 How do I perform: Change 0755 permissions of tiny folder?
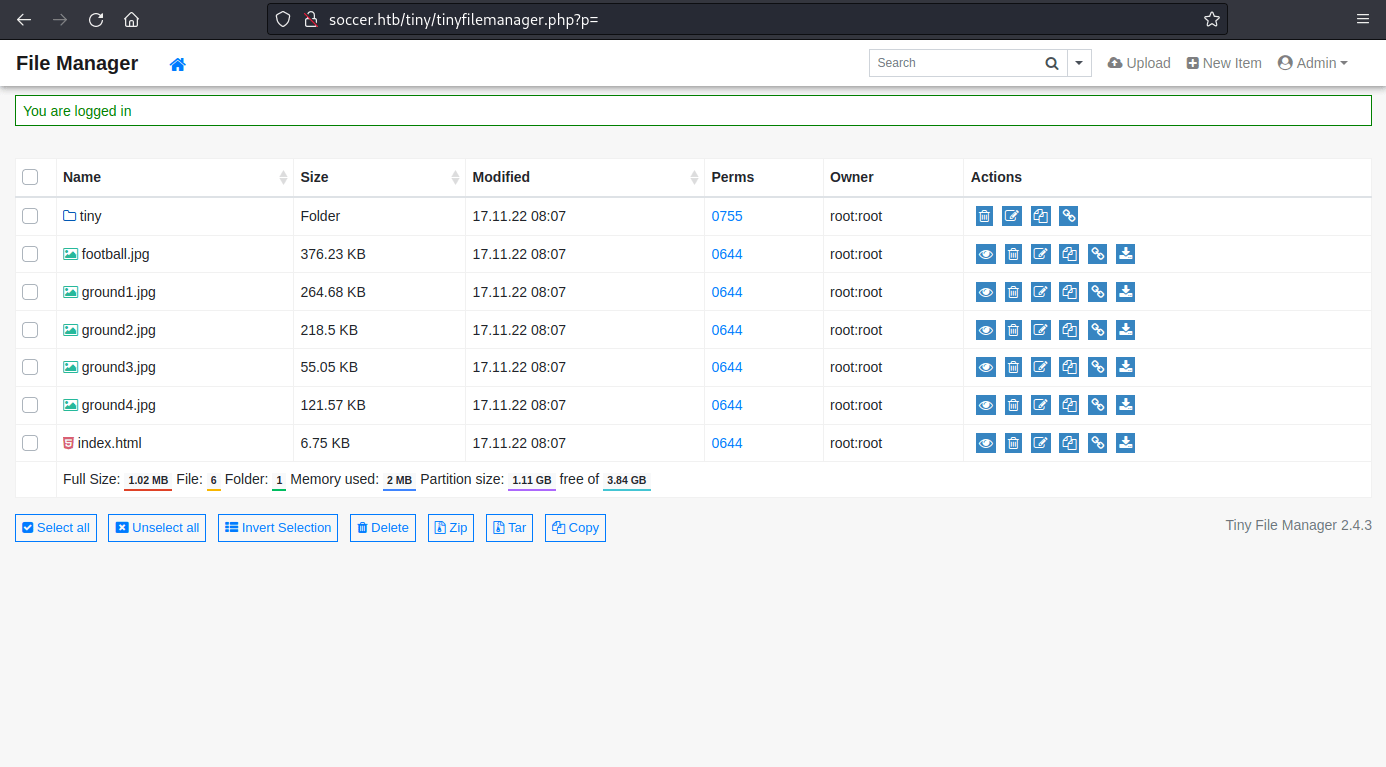(727, 216)
